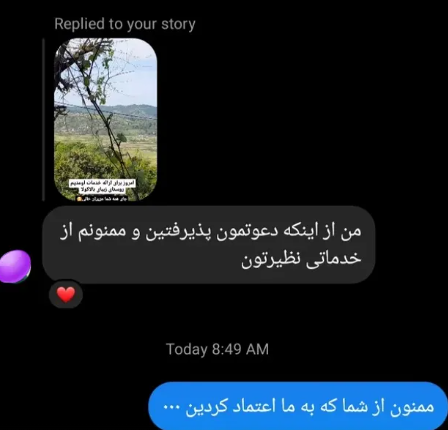Click the ellipsis dots in the blue message
Viewport: 448px width, 430px height.
pyautogui.click(x=171, y=407)
